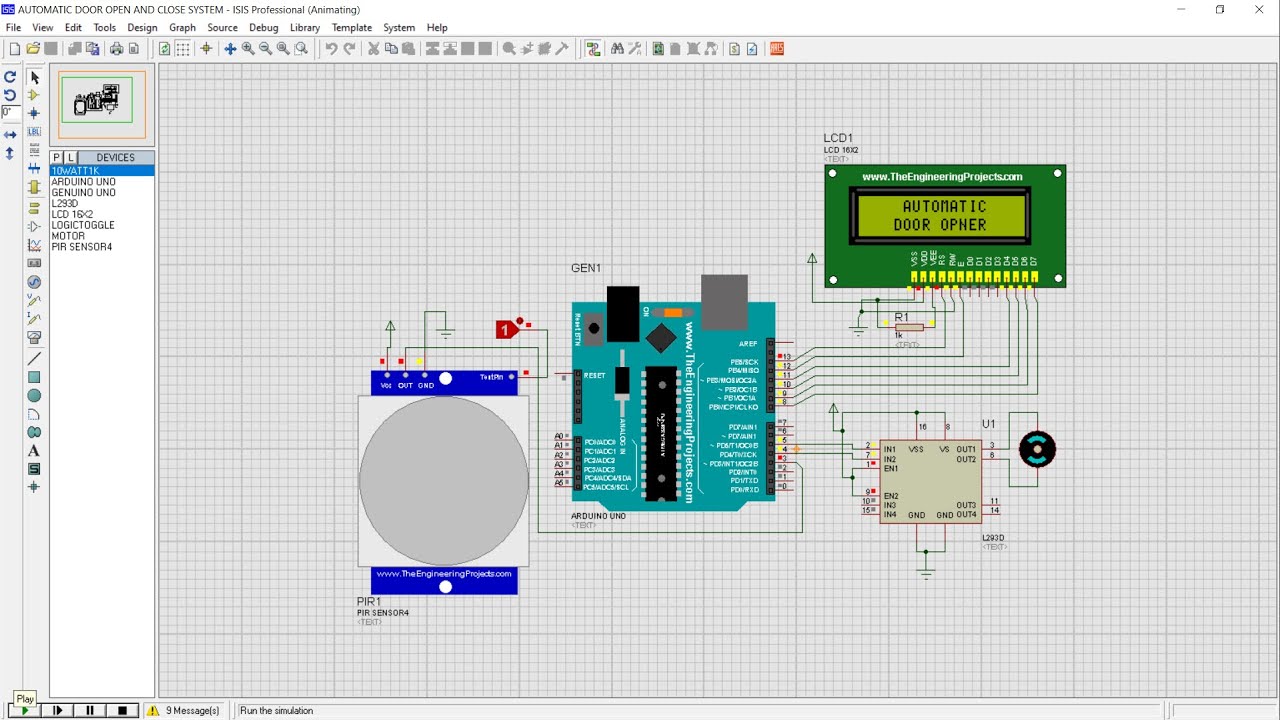The height and width of the screenshot is (720, 1280).
Task: Click the Search and Tag binoculars icon
Action: 617,48
